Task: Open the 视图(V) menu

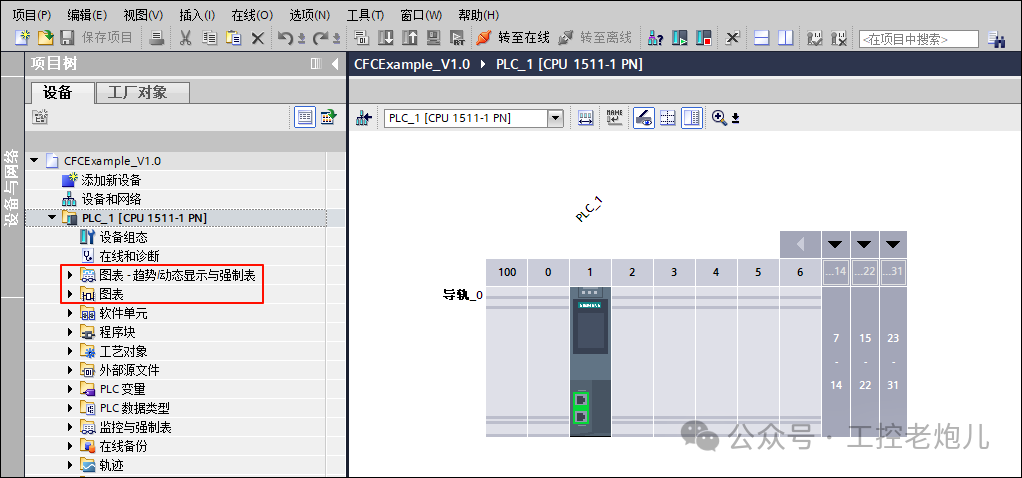Action: click(143, 14)
